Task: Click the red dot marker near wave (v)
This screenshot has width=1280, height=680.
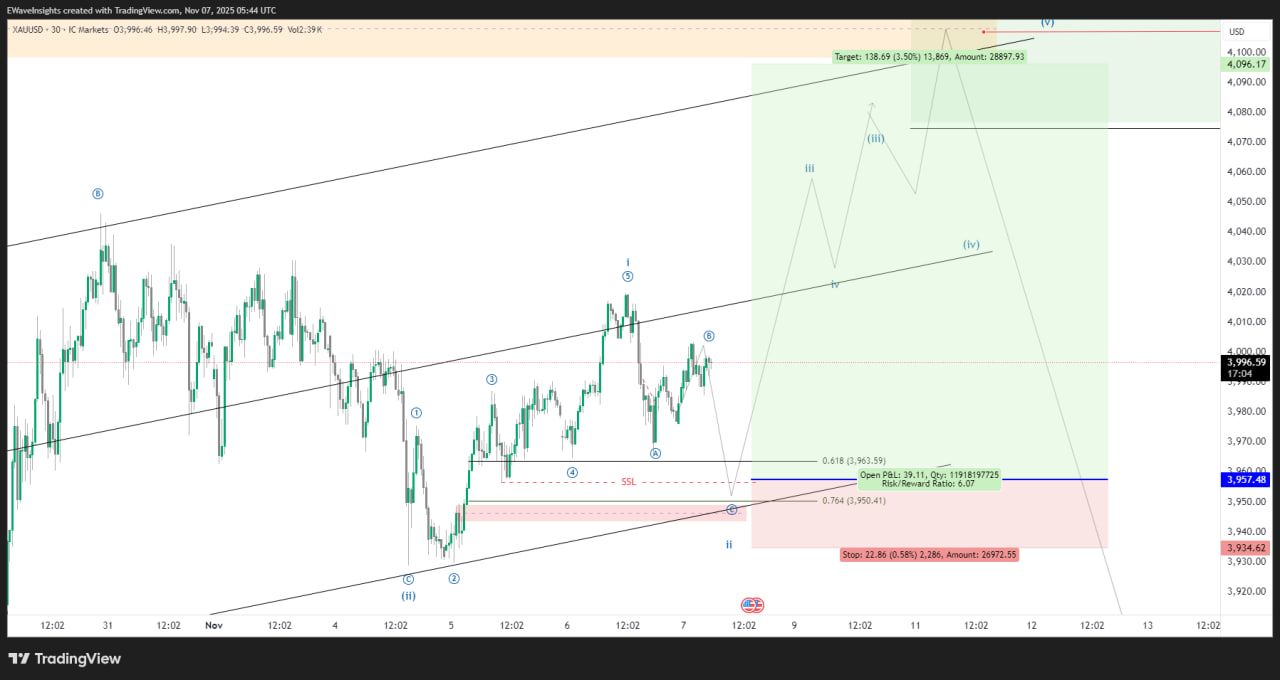Action: [x=983, y=31]
